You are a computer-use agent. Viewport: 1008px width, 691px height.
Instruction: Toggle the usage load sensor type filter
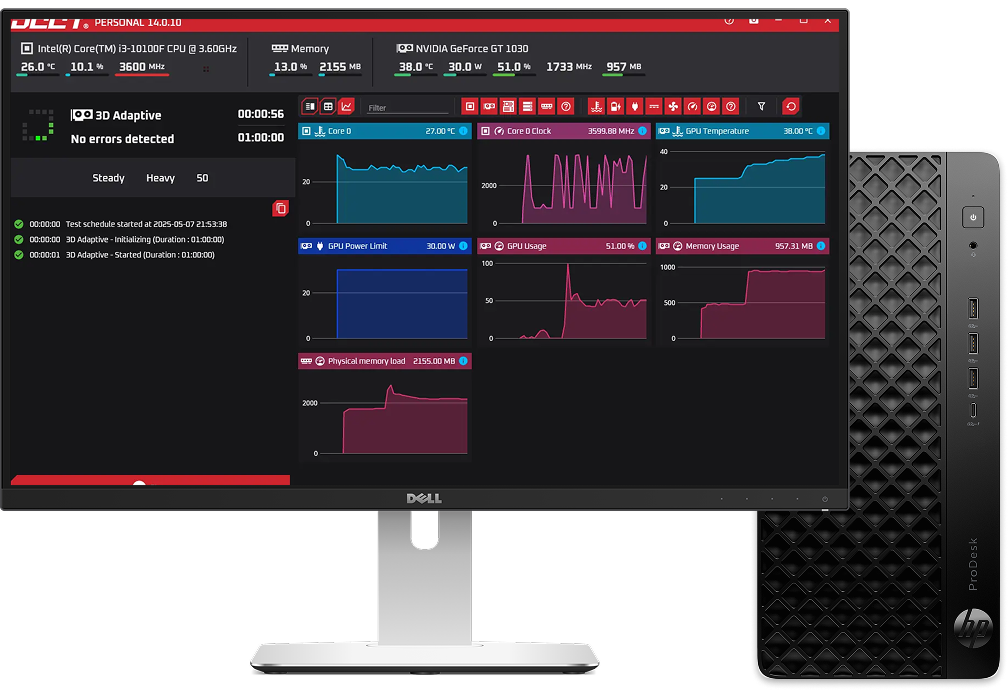point(712,106)
